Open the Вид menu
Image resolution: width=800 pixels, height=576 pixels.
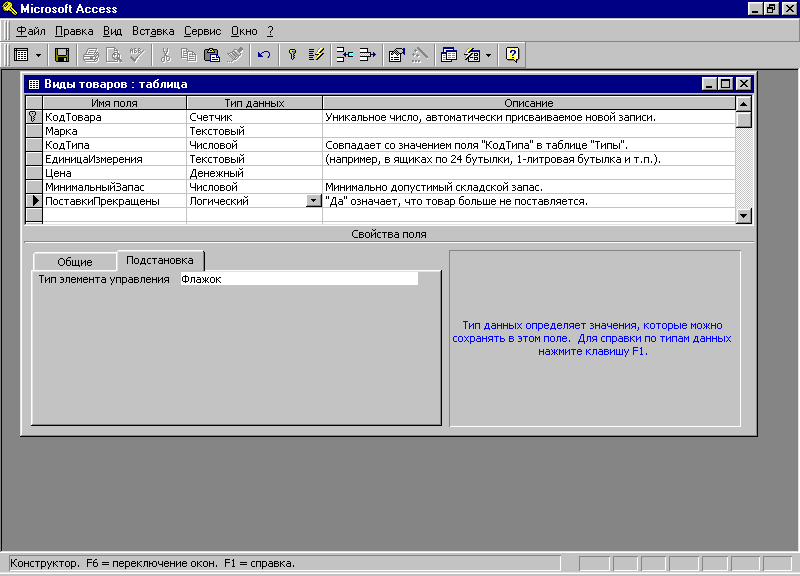tap(112, 31)
